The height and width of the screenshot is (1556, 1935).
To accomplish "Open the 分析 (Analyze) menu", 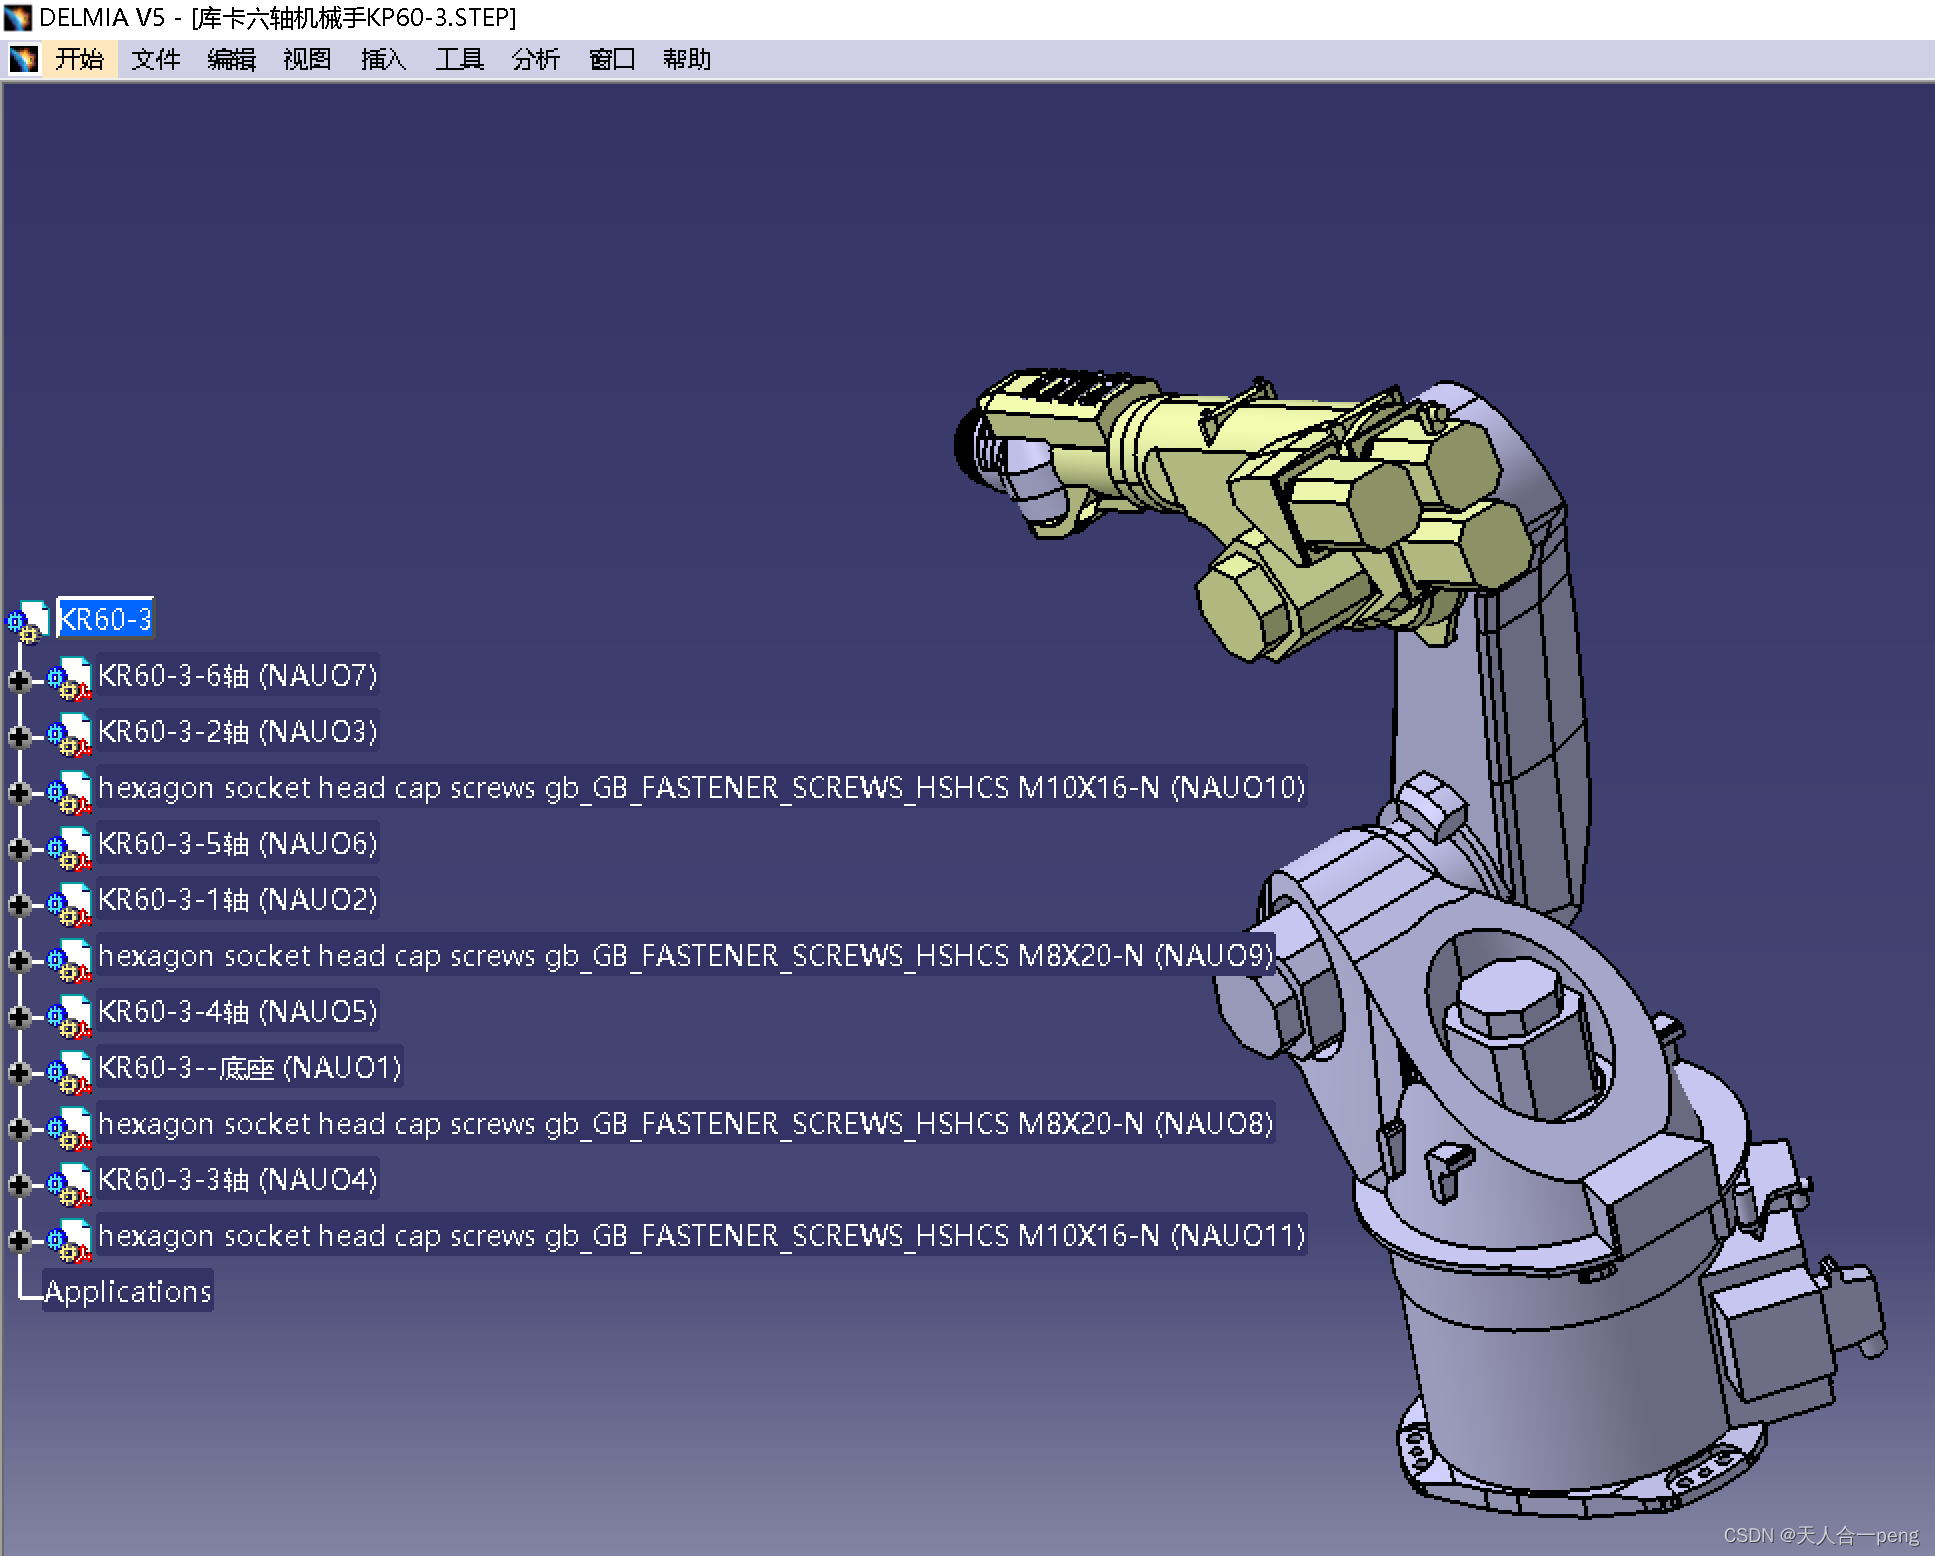I will coord(535,59).
